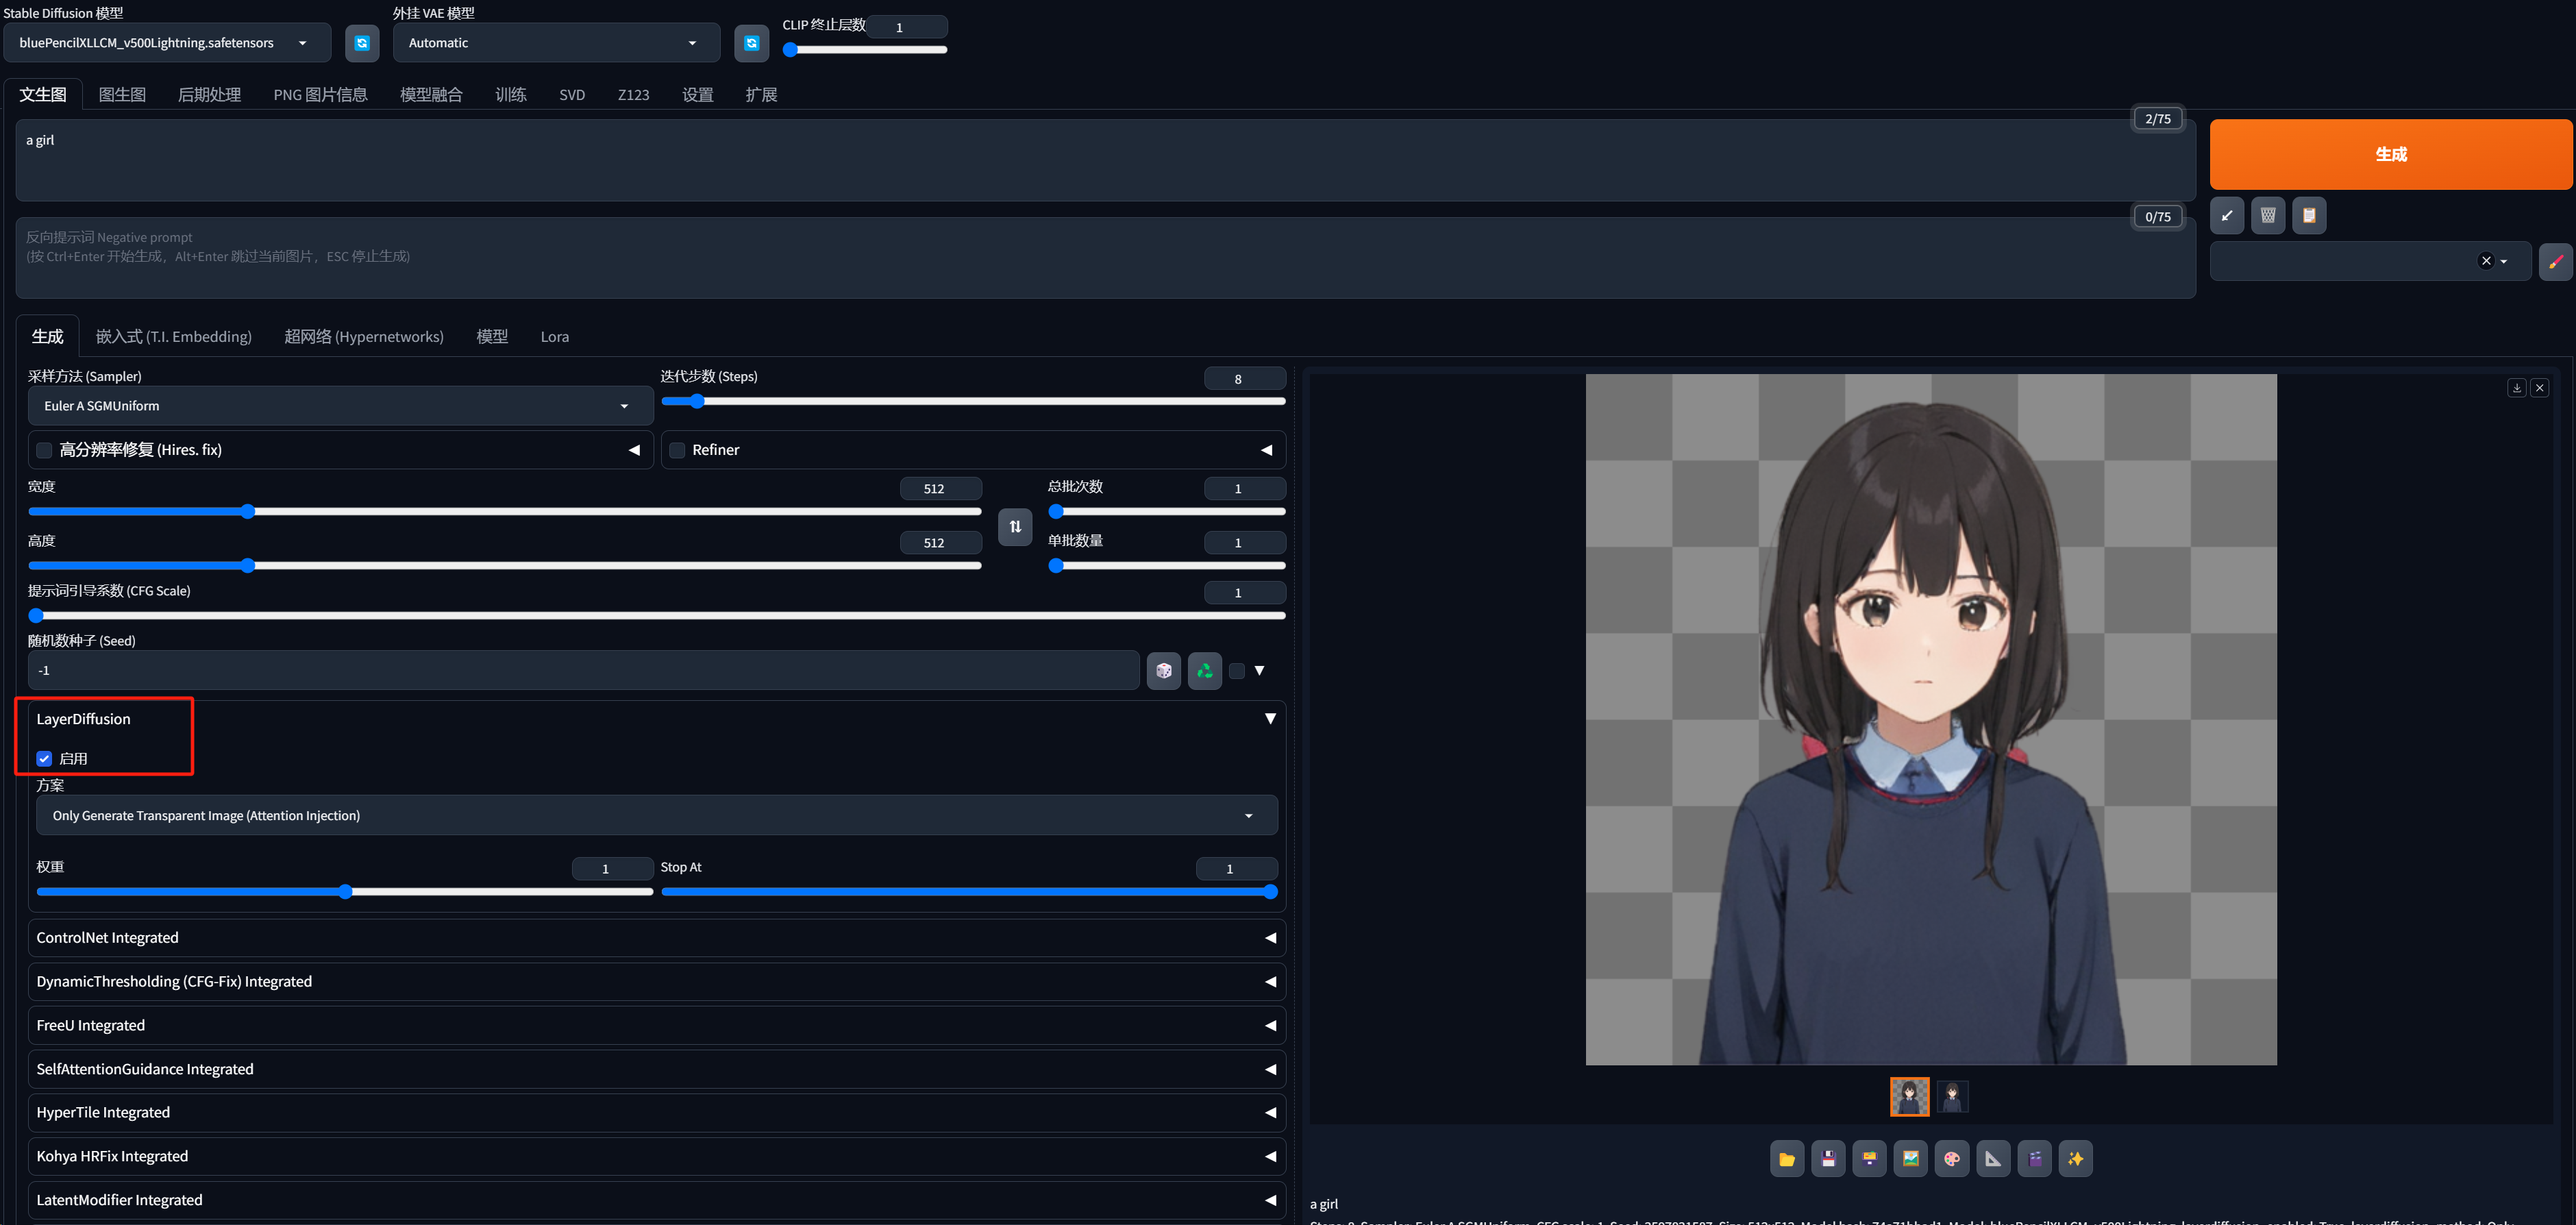Open the LayerDiffusion 方案 method dropdown
2576x1225 pixels.
(x=656, y=816)
